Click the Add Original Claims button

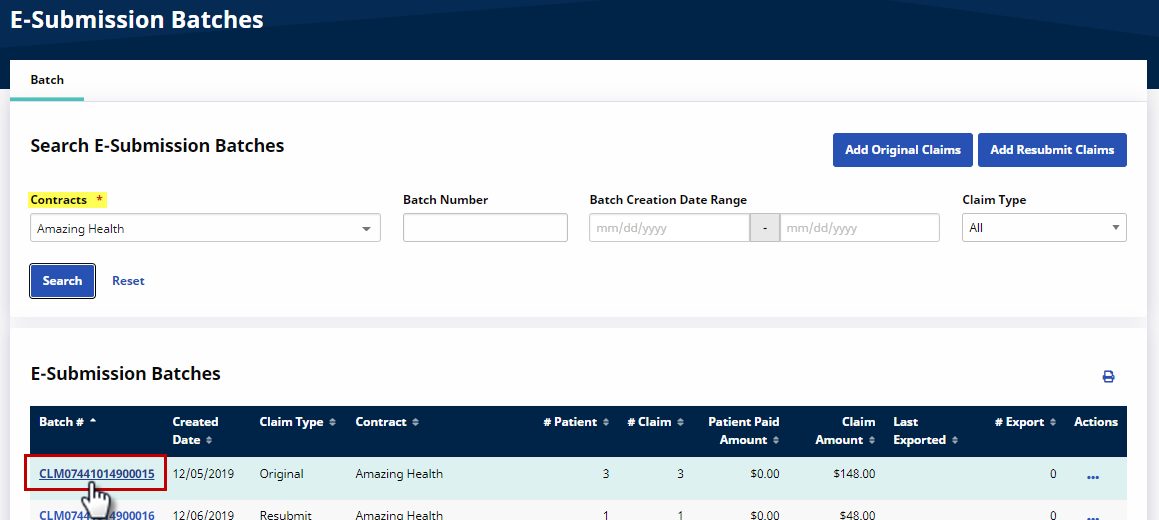902,150
